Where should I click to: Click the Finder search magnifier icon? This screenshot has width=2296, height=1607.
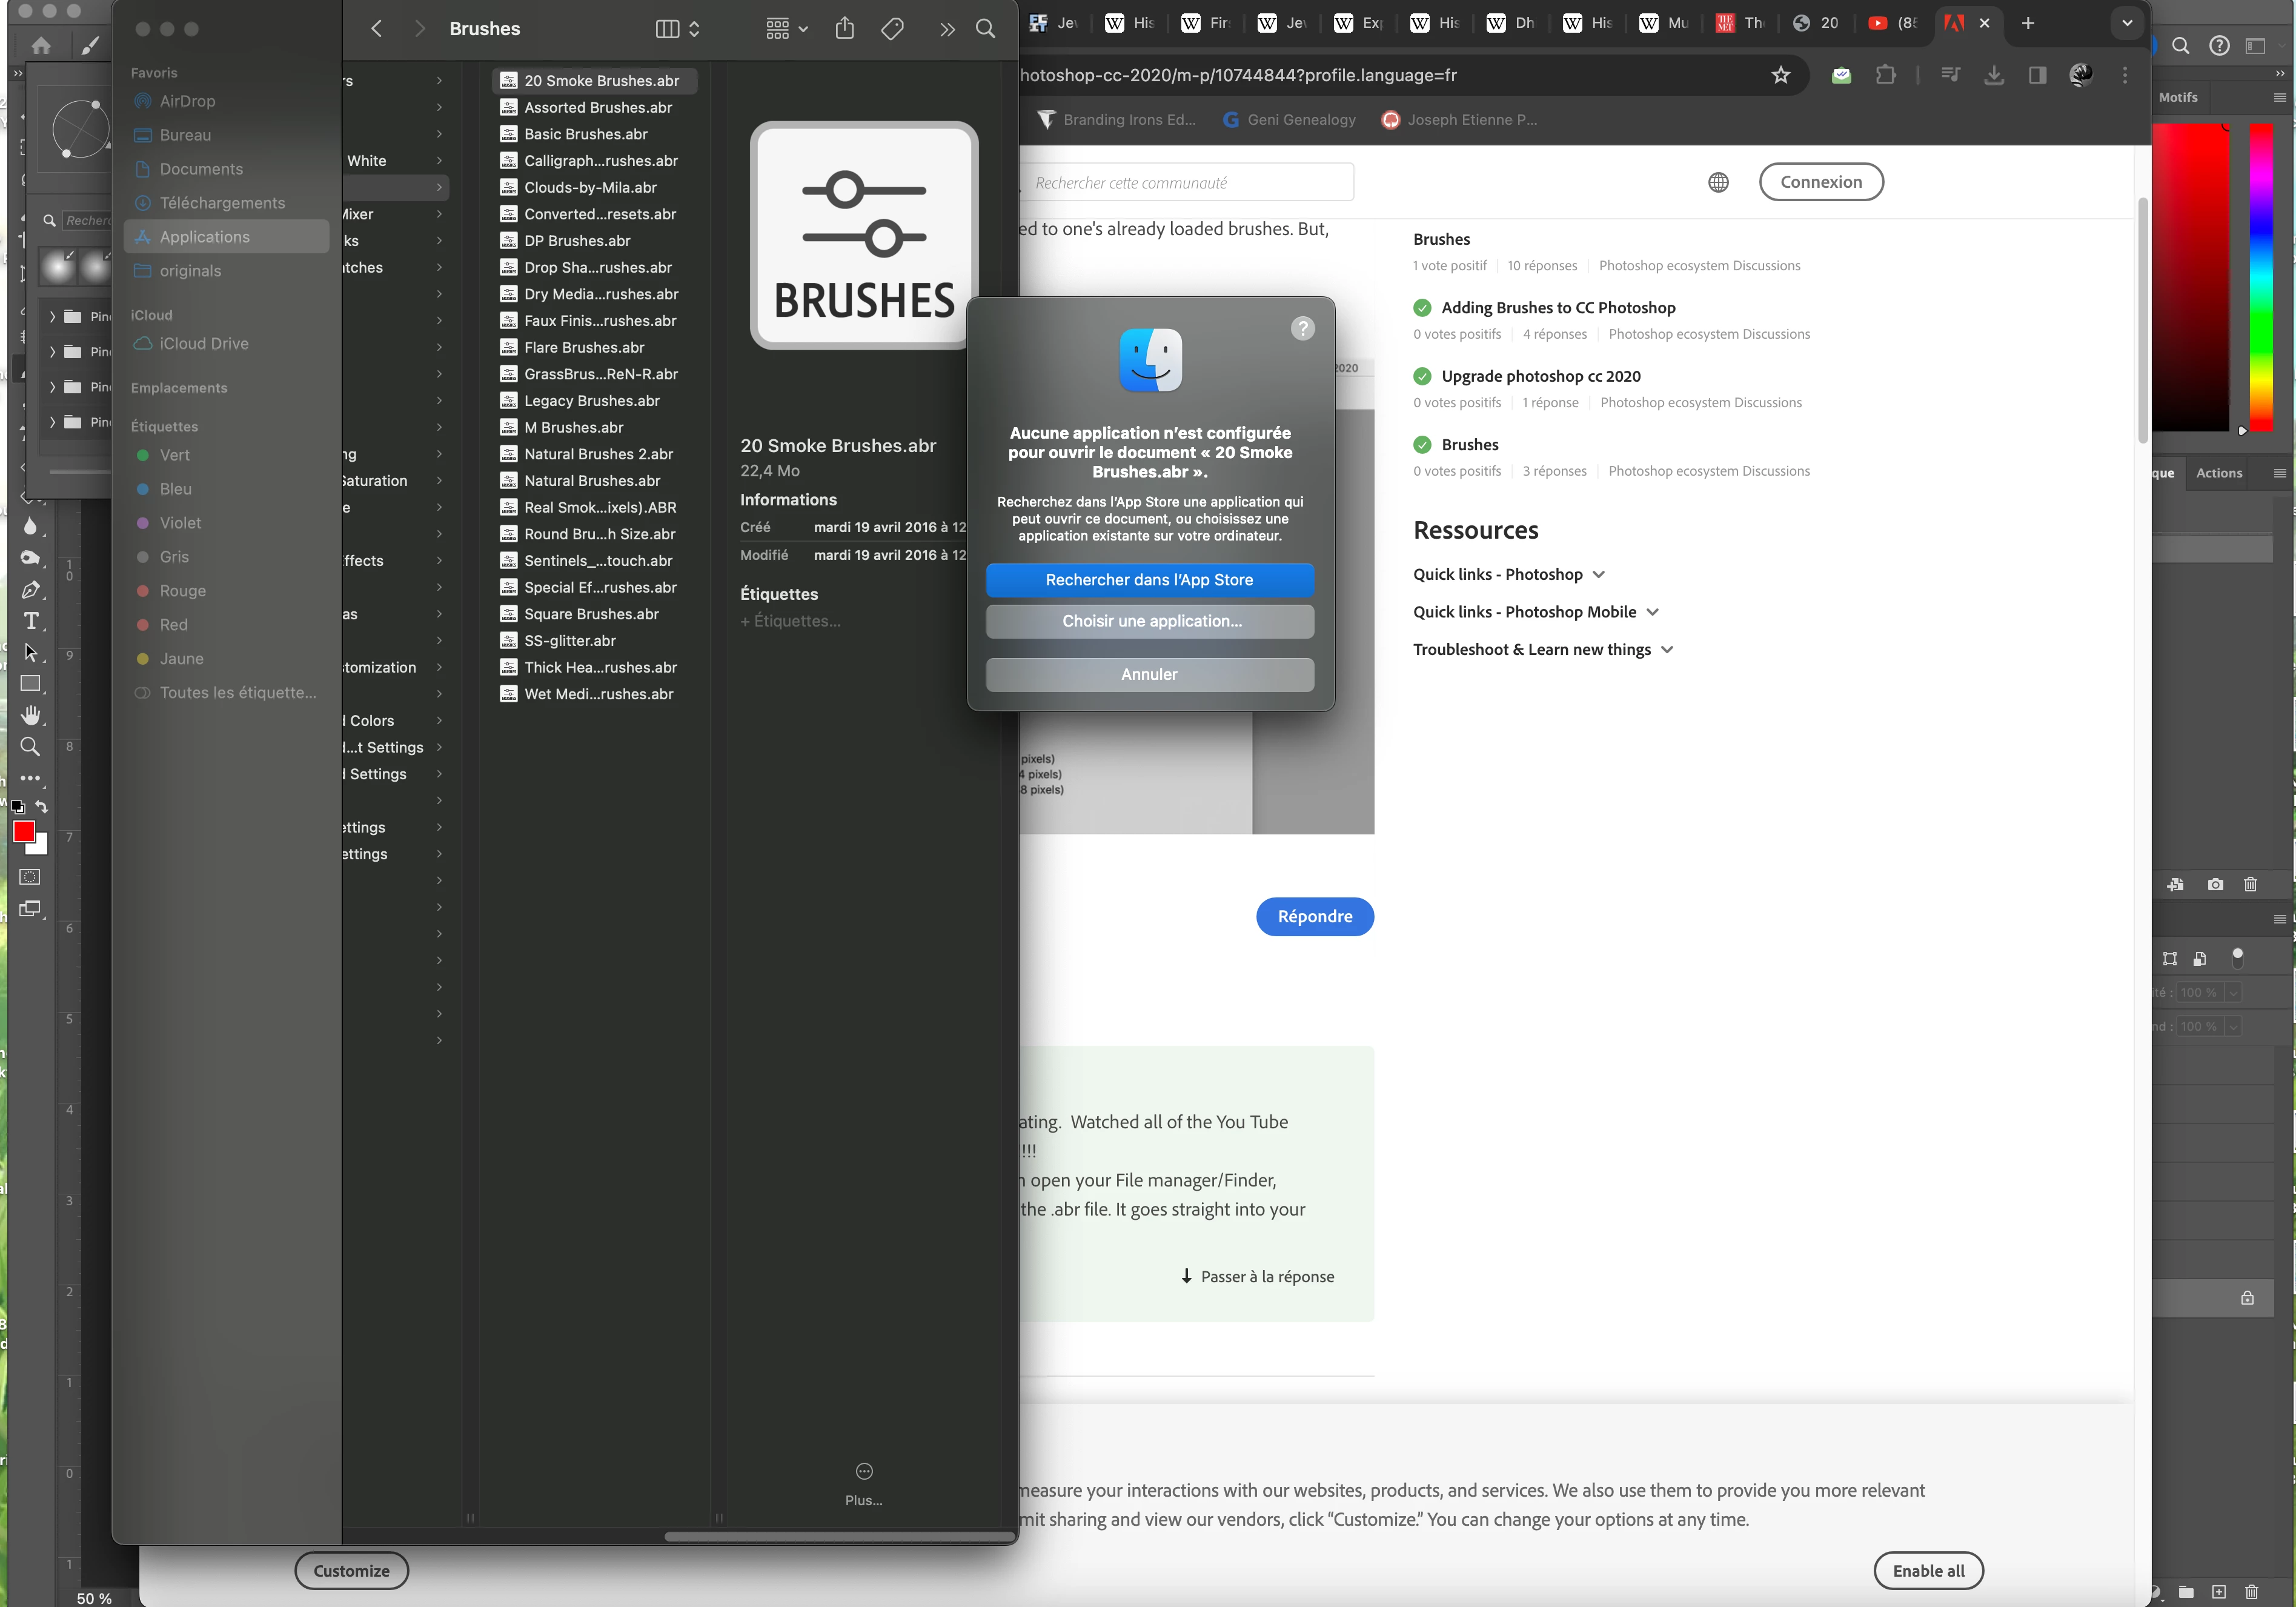(985, 29)
